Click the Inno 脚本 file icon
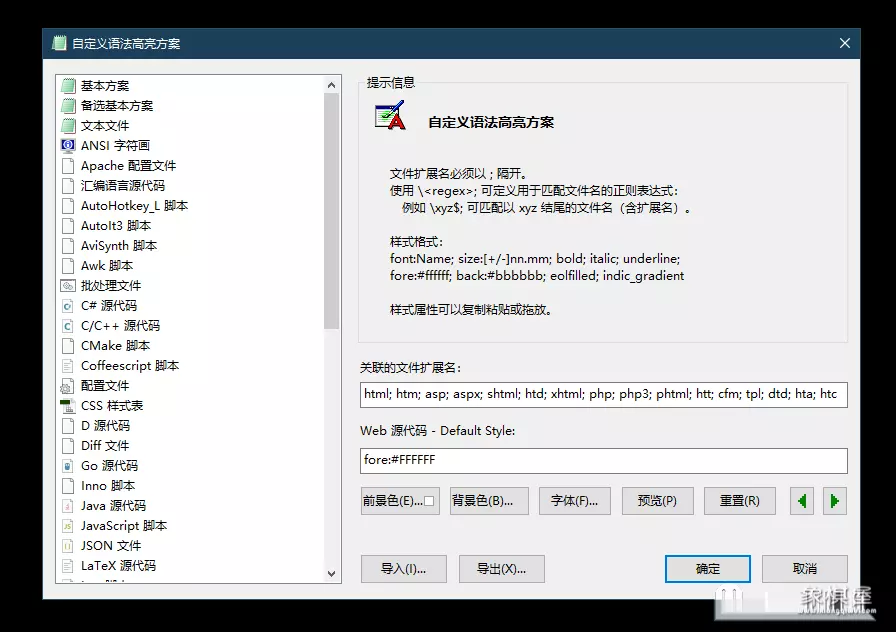 point(68,486)
